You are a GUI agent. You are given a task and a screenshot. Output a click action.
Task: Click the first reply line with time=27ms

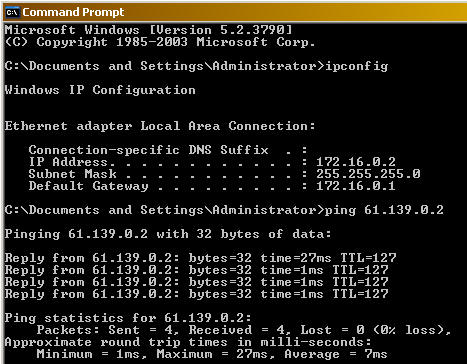200,258
